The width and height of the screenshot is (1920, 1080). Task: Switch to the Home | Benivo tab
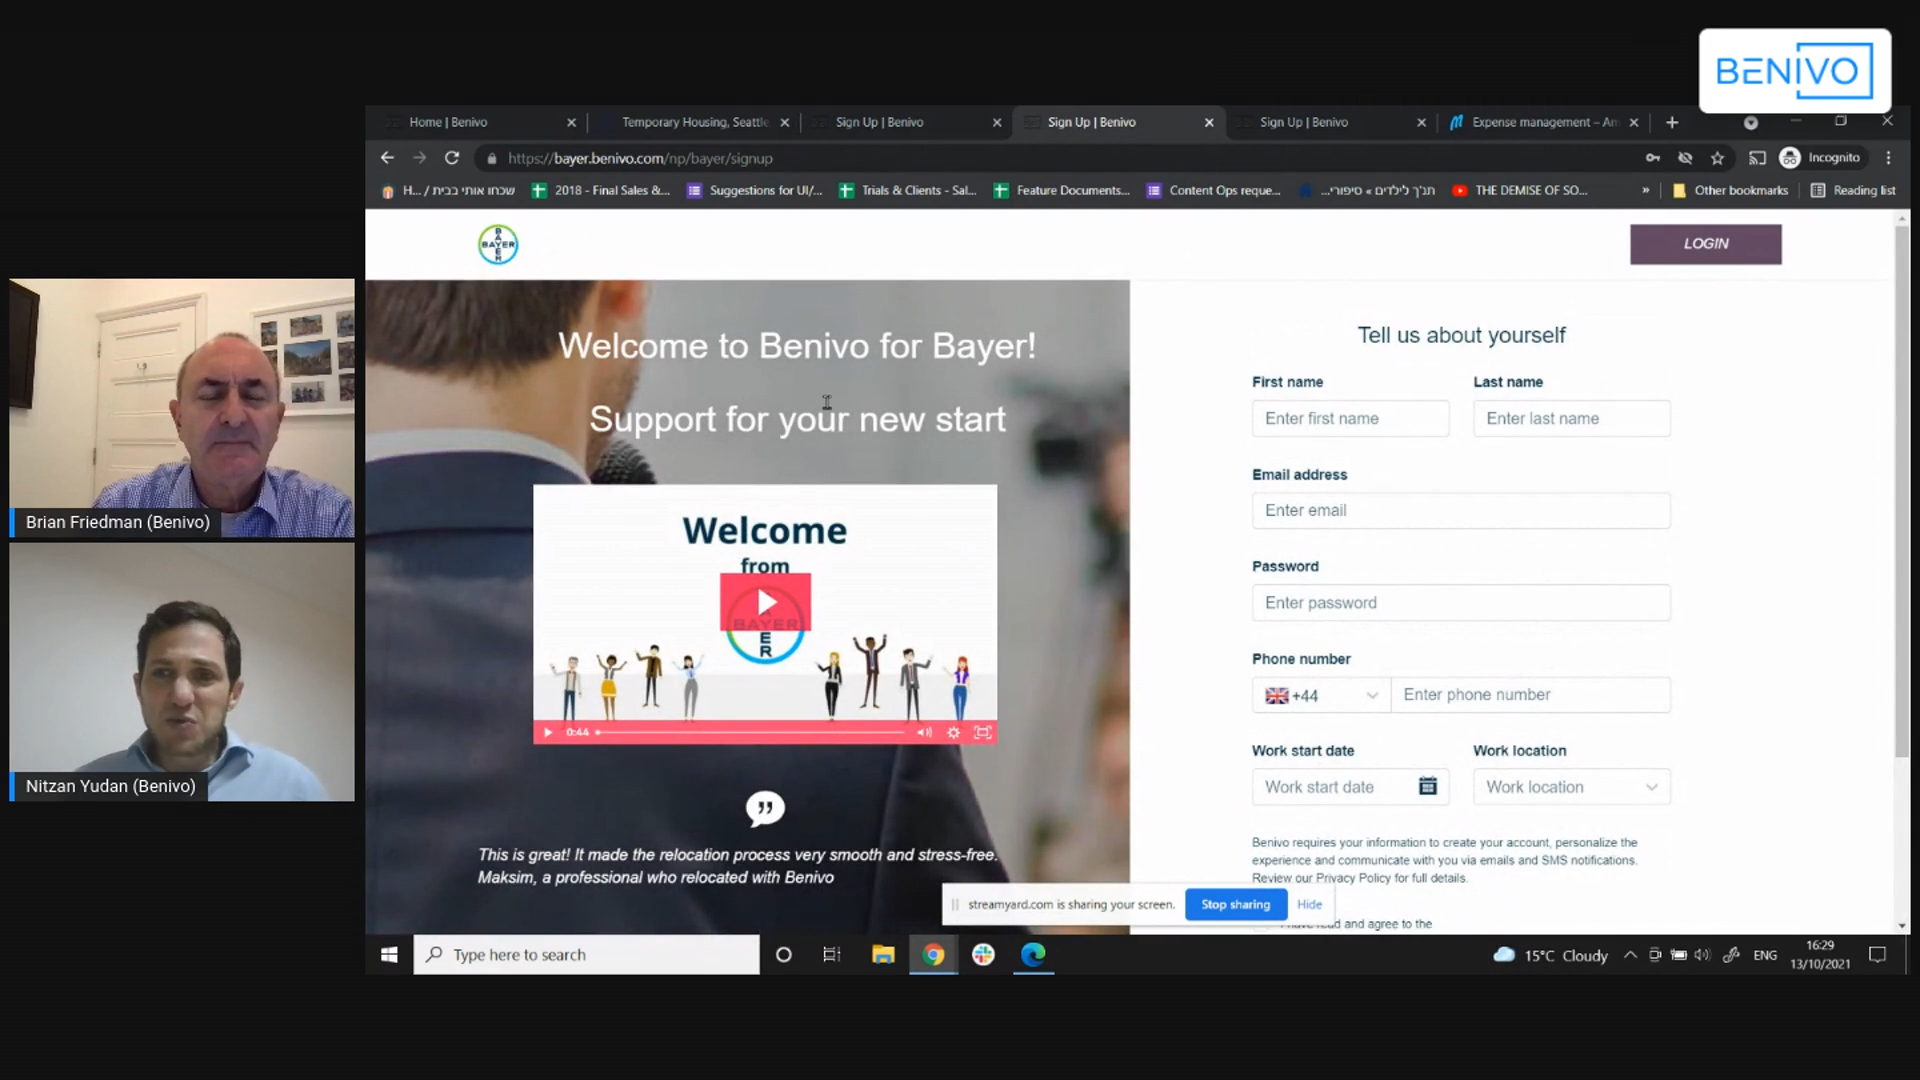click(x=448, y=122)
